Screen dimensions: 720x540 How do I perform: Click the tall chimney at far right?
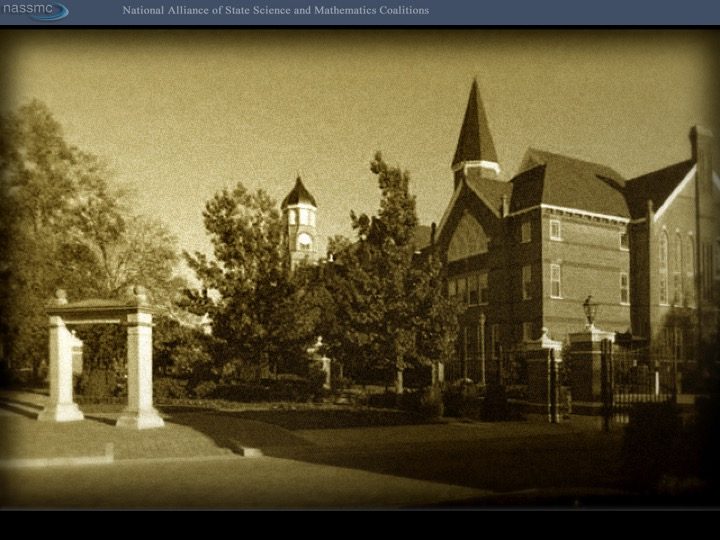coord(700,150)
